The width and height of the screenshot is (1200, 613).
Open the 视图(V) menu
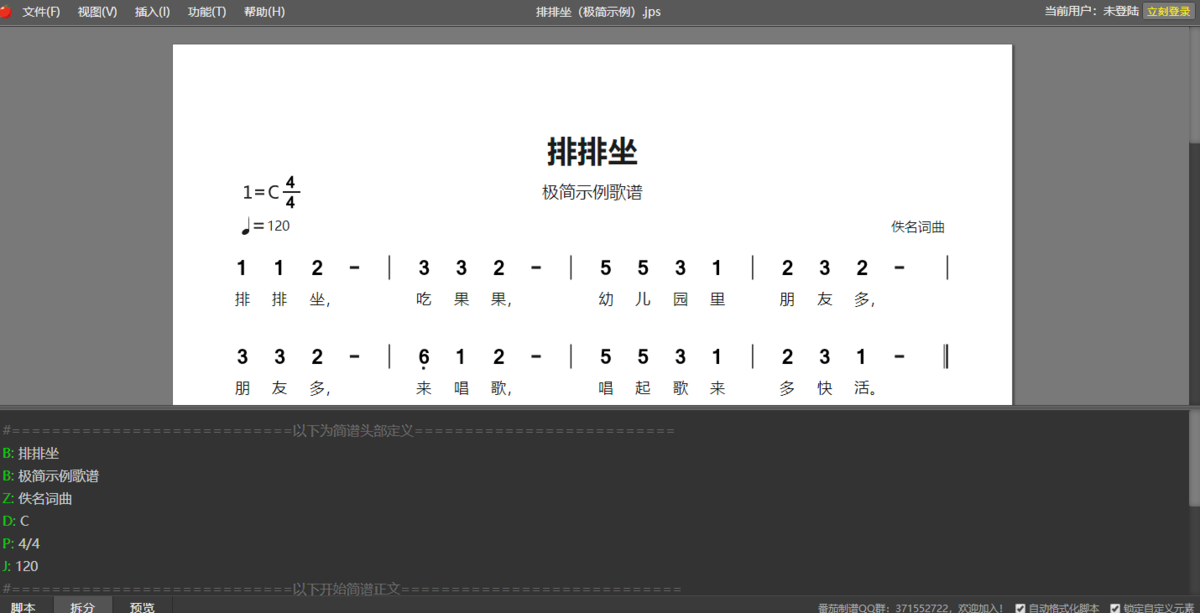97,12
